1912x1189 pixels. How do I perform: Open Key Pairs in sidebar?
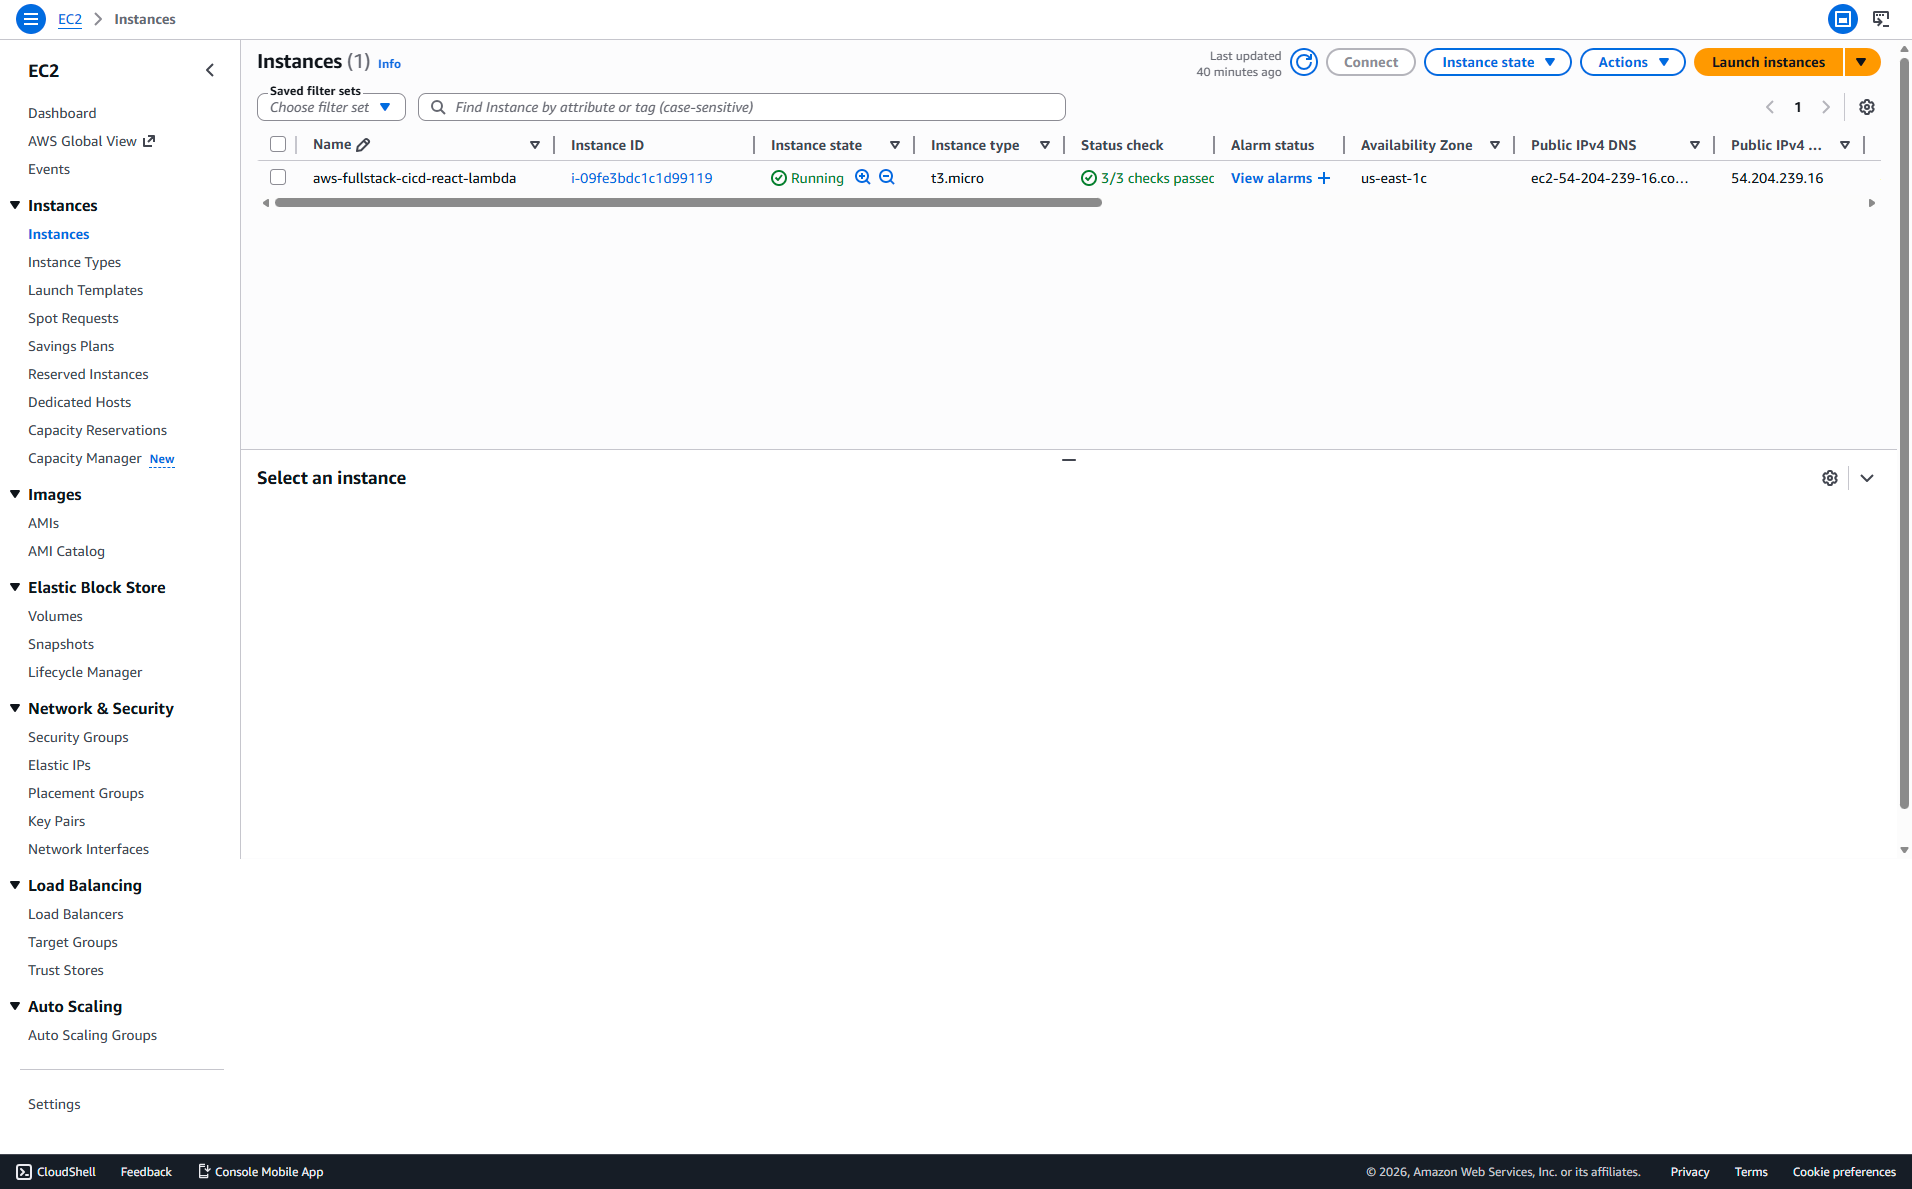coord(56,821)
